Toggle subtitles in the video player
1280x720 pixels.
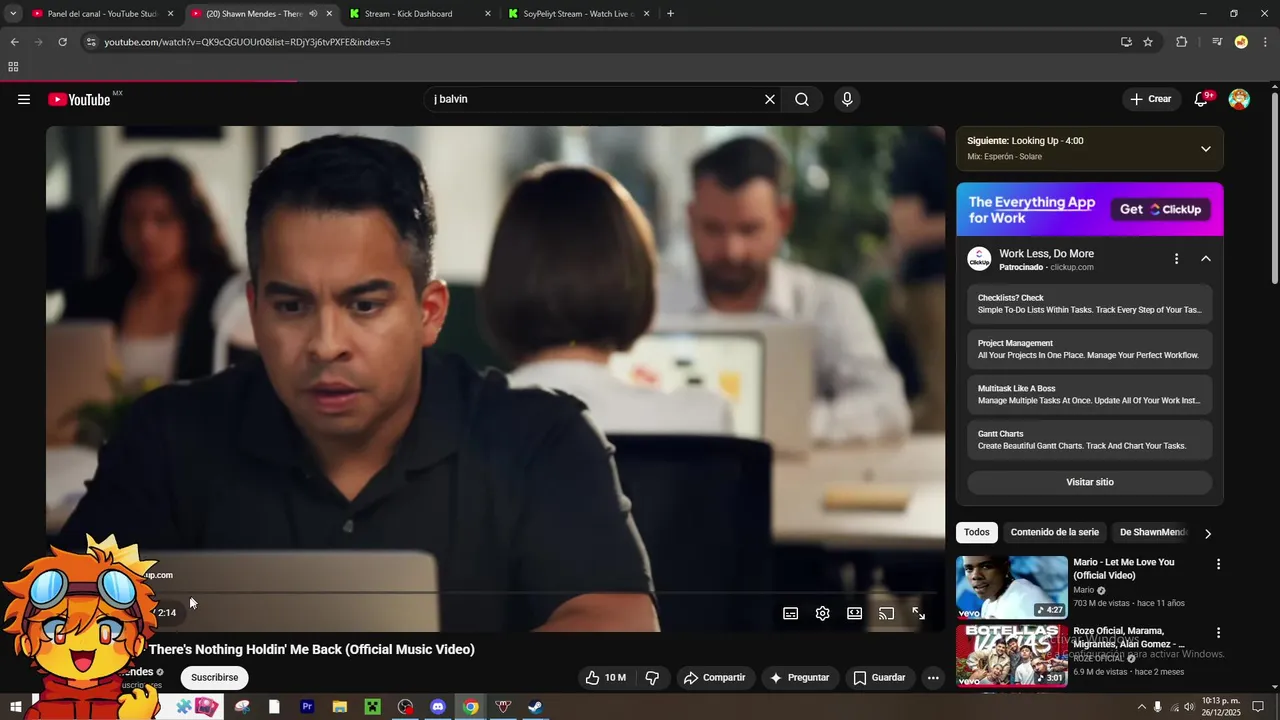pos(790,613)
